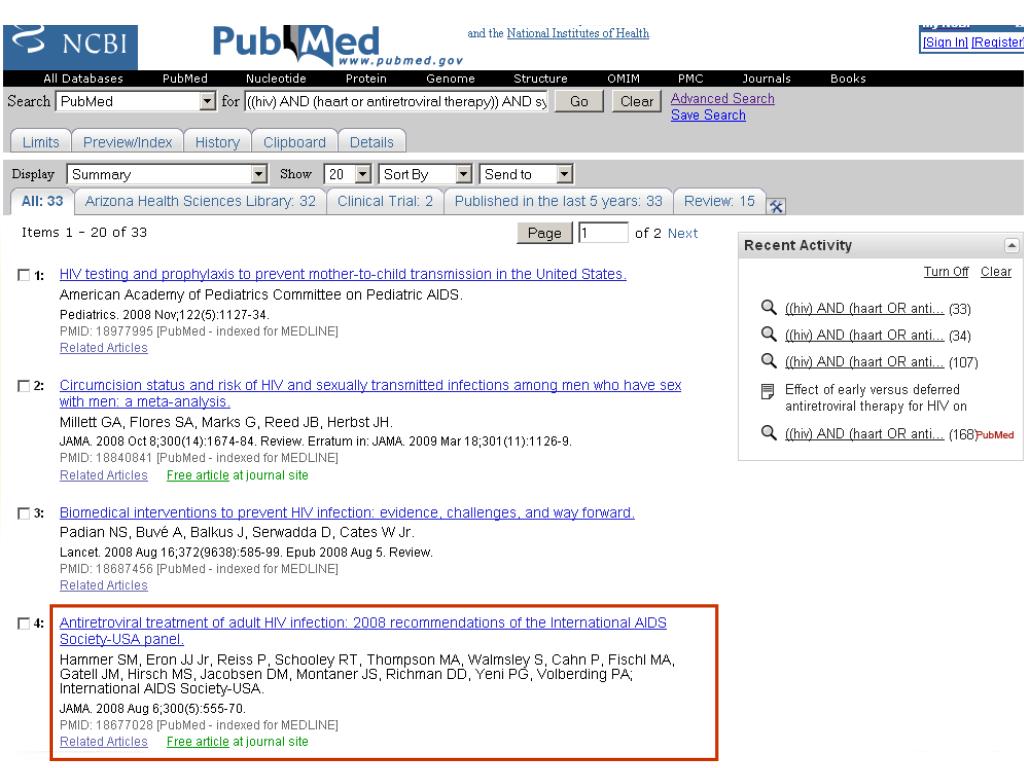Screen dimensions: 1024x768
Task: Click the NCBI logo
Action: tap(70, 46)
